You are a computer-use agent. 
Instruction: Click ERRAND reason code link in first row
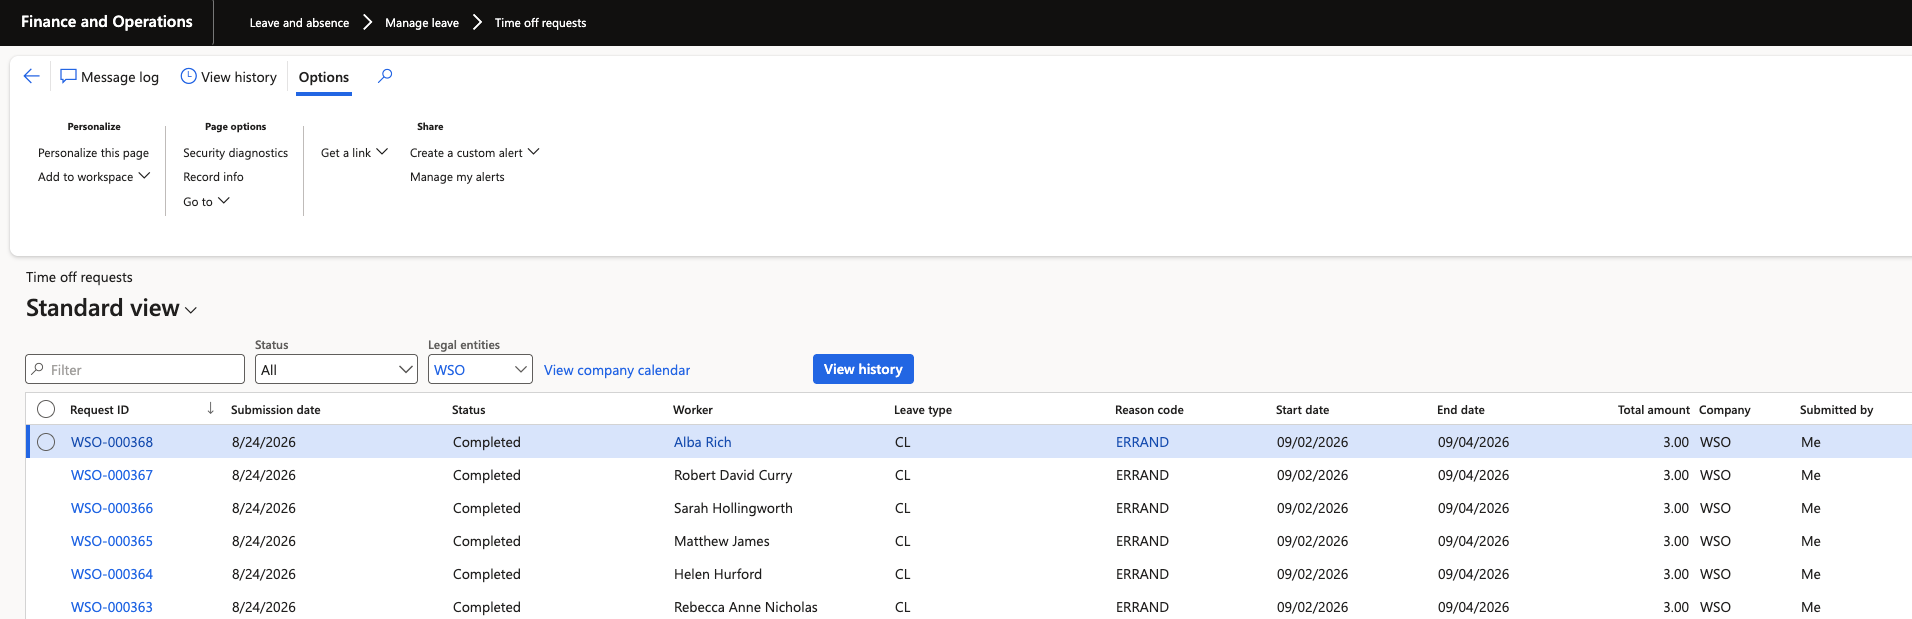pyautogui.click(x=1142, y=442)
